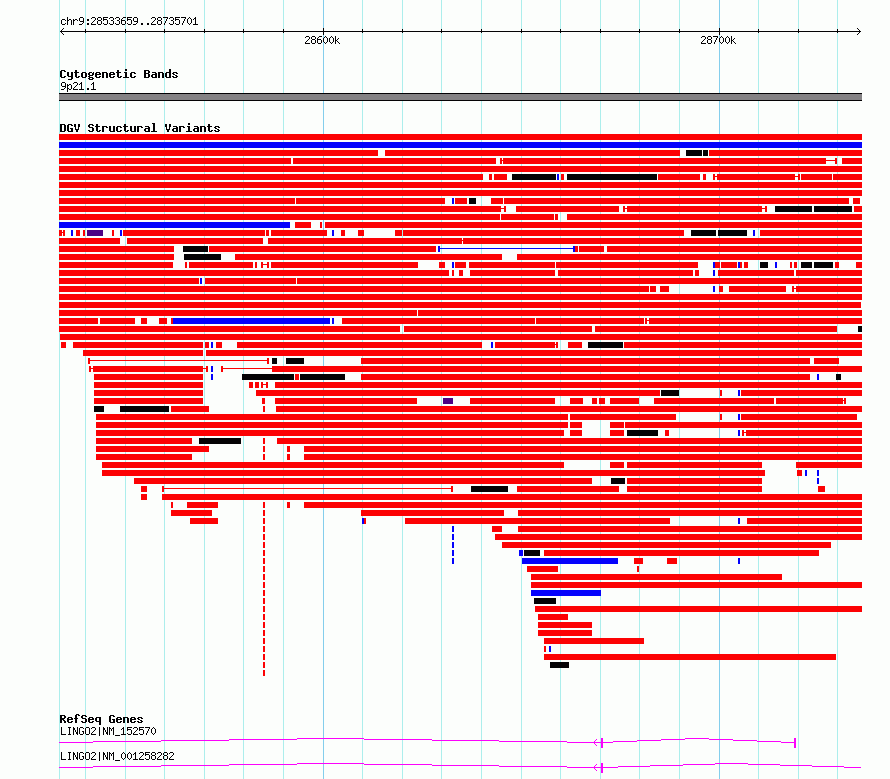Select the thin blue line variant with end caps
The image size is (890, 779).
[507, 249]
